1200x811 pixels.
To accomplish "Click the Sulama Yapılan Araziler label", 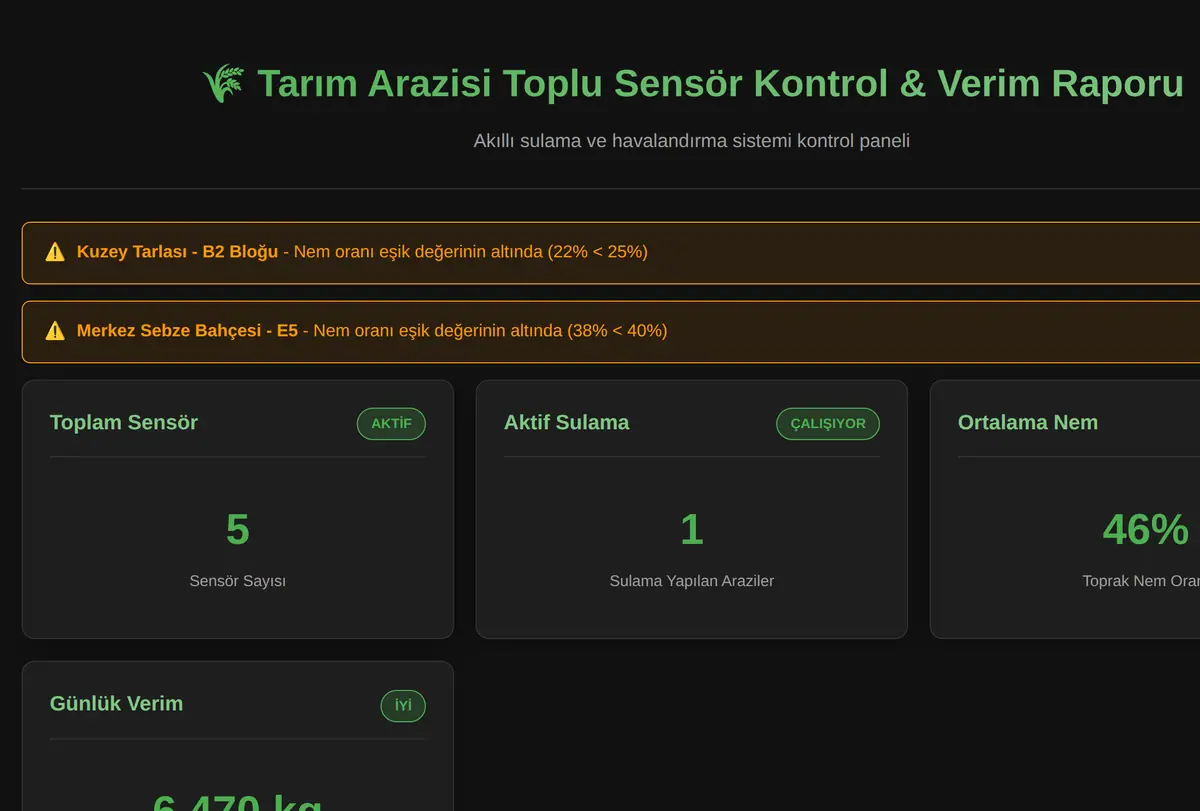I will pyautogui.click(x=692, y=581).
